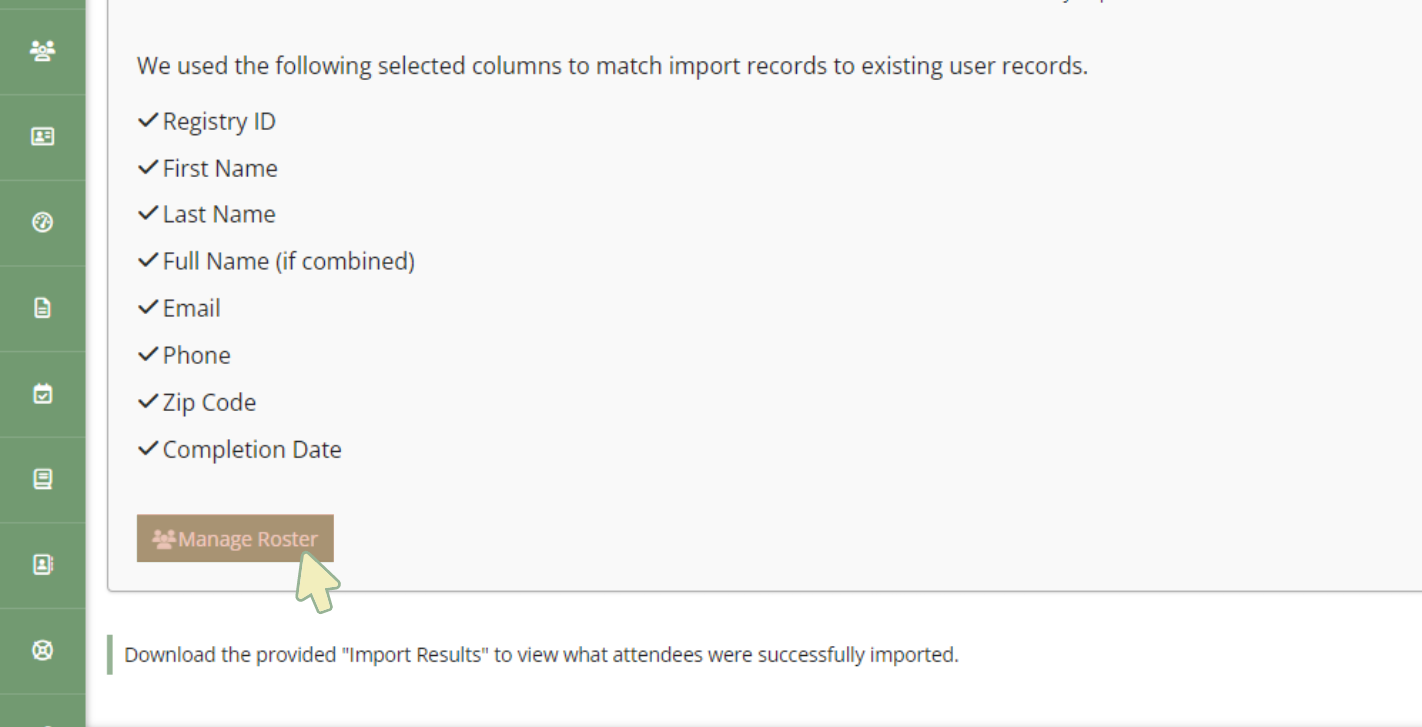Click the checkmark beside Zip Code
1422x727 pixels.
[148, 402]
